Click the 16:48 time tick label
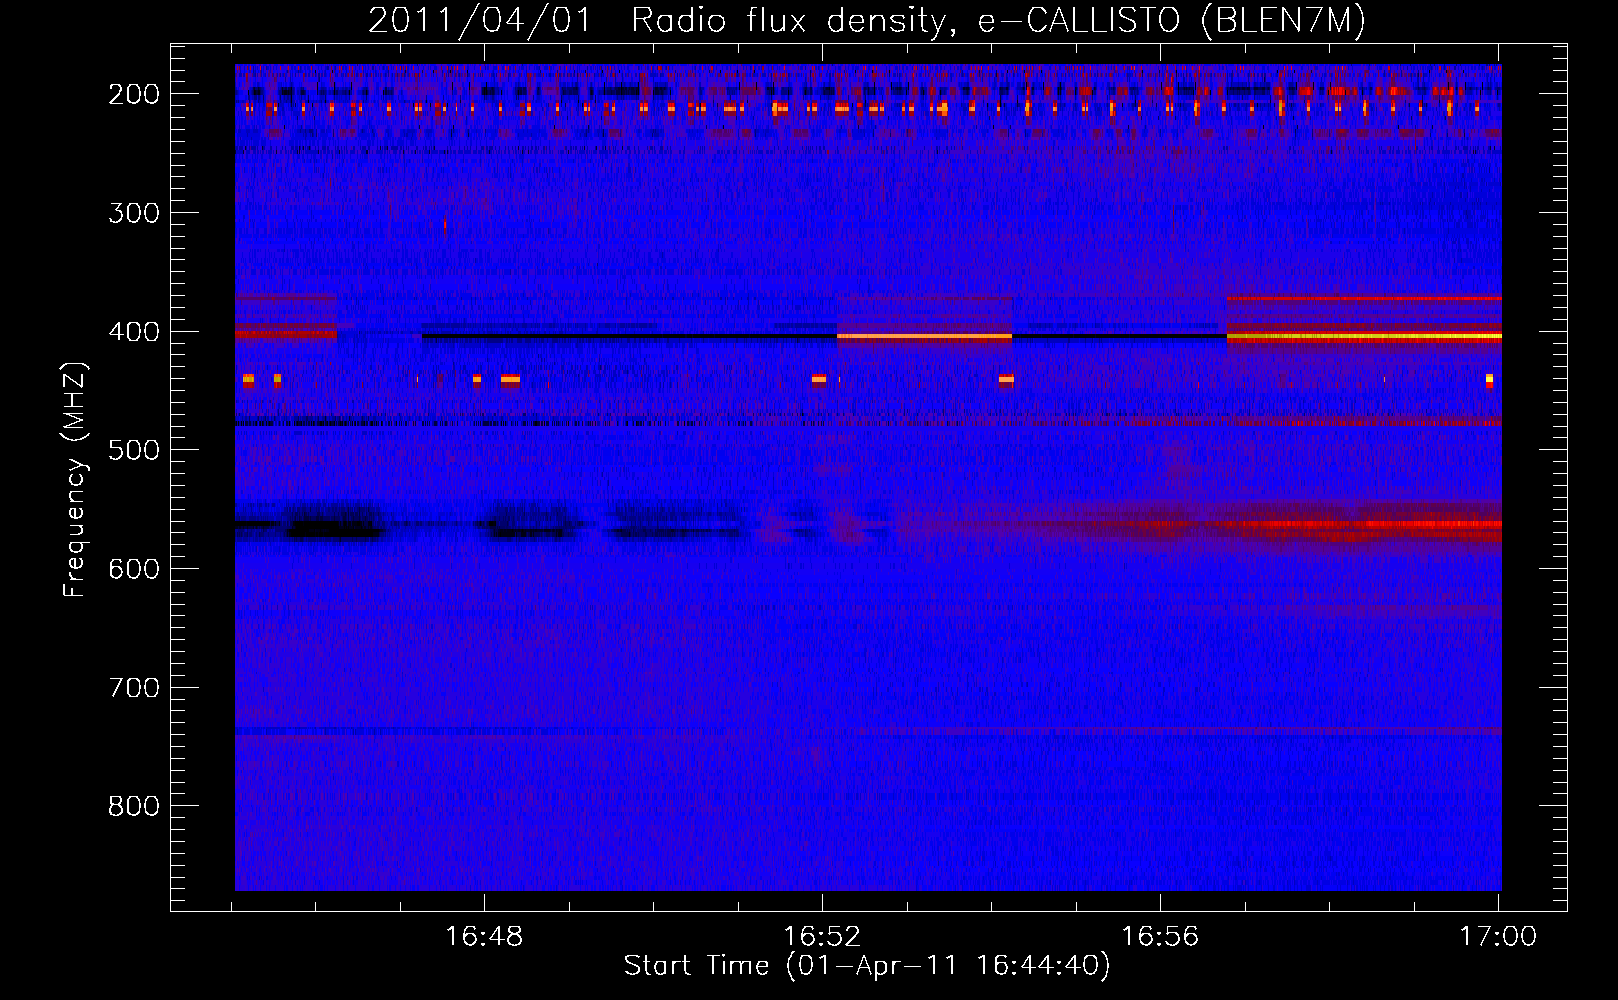 (484, 937)
